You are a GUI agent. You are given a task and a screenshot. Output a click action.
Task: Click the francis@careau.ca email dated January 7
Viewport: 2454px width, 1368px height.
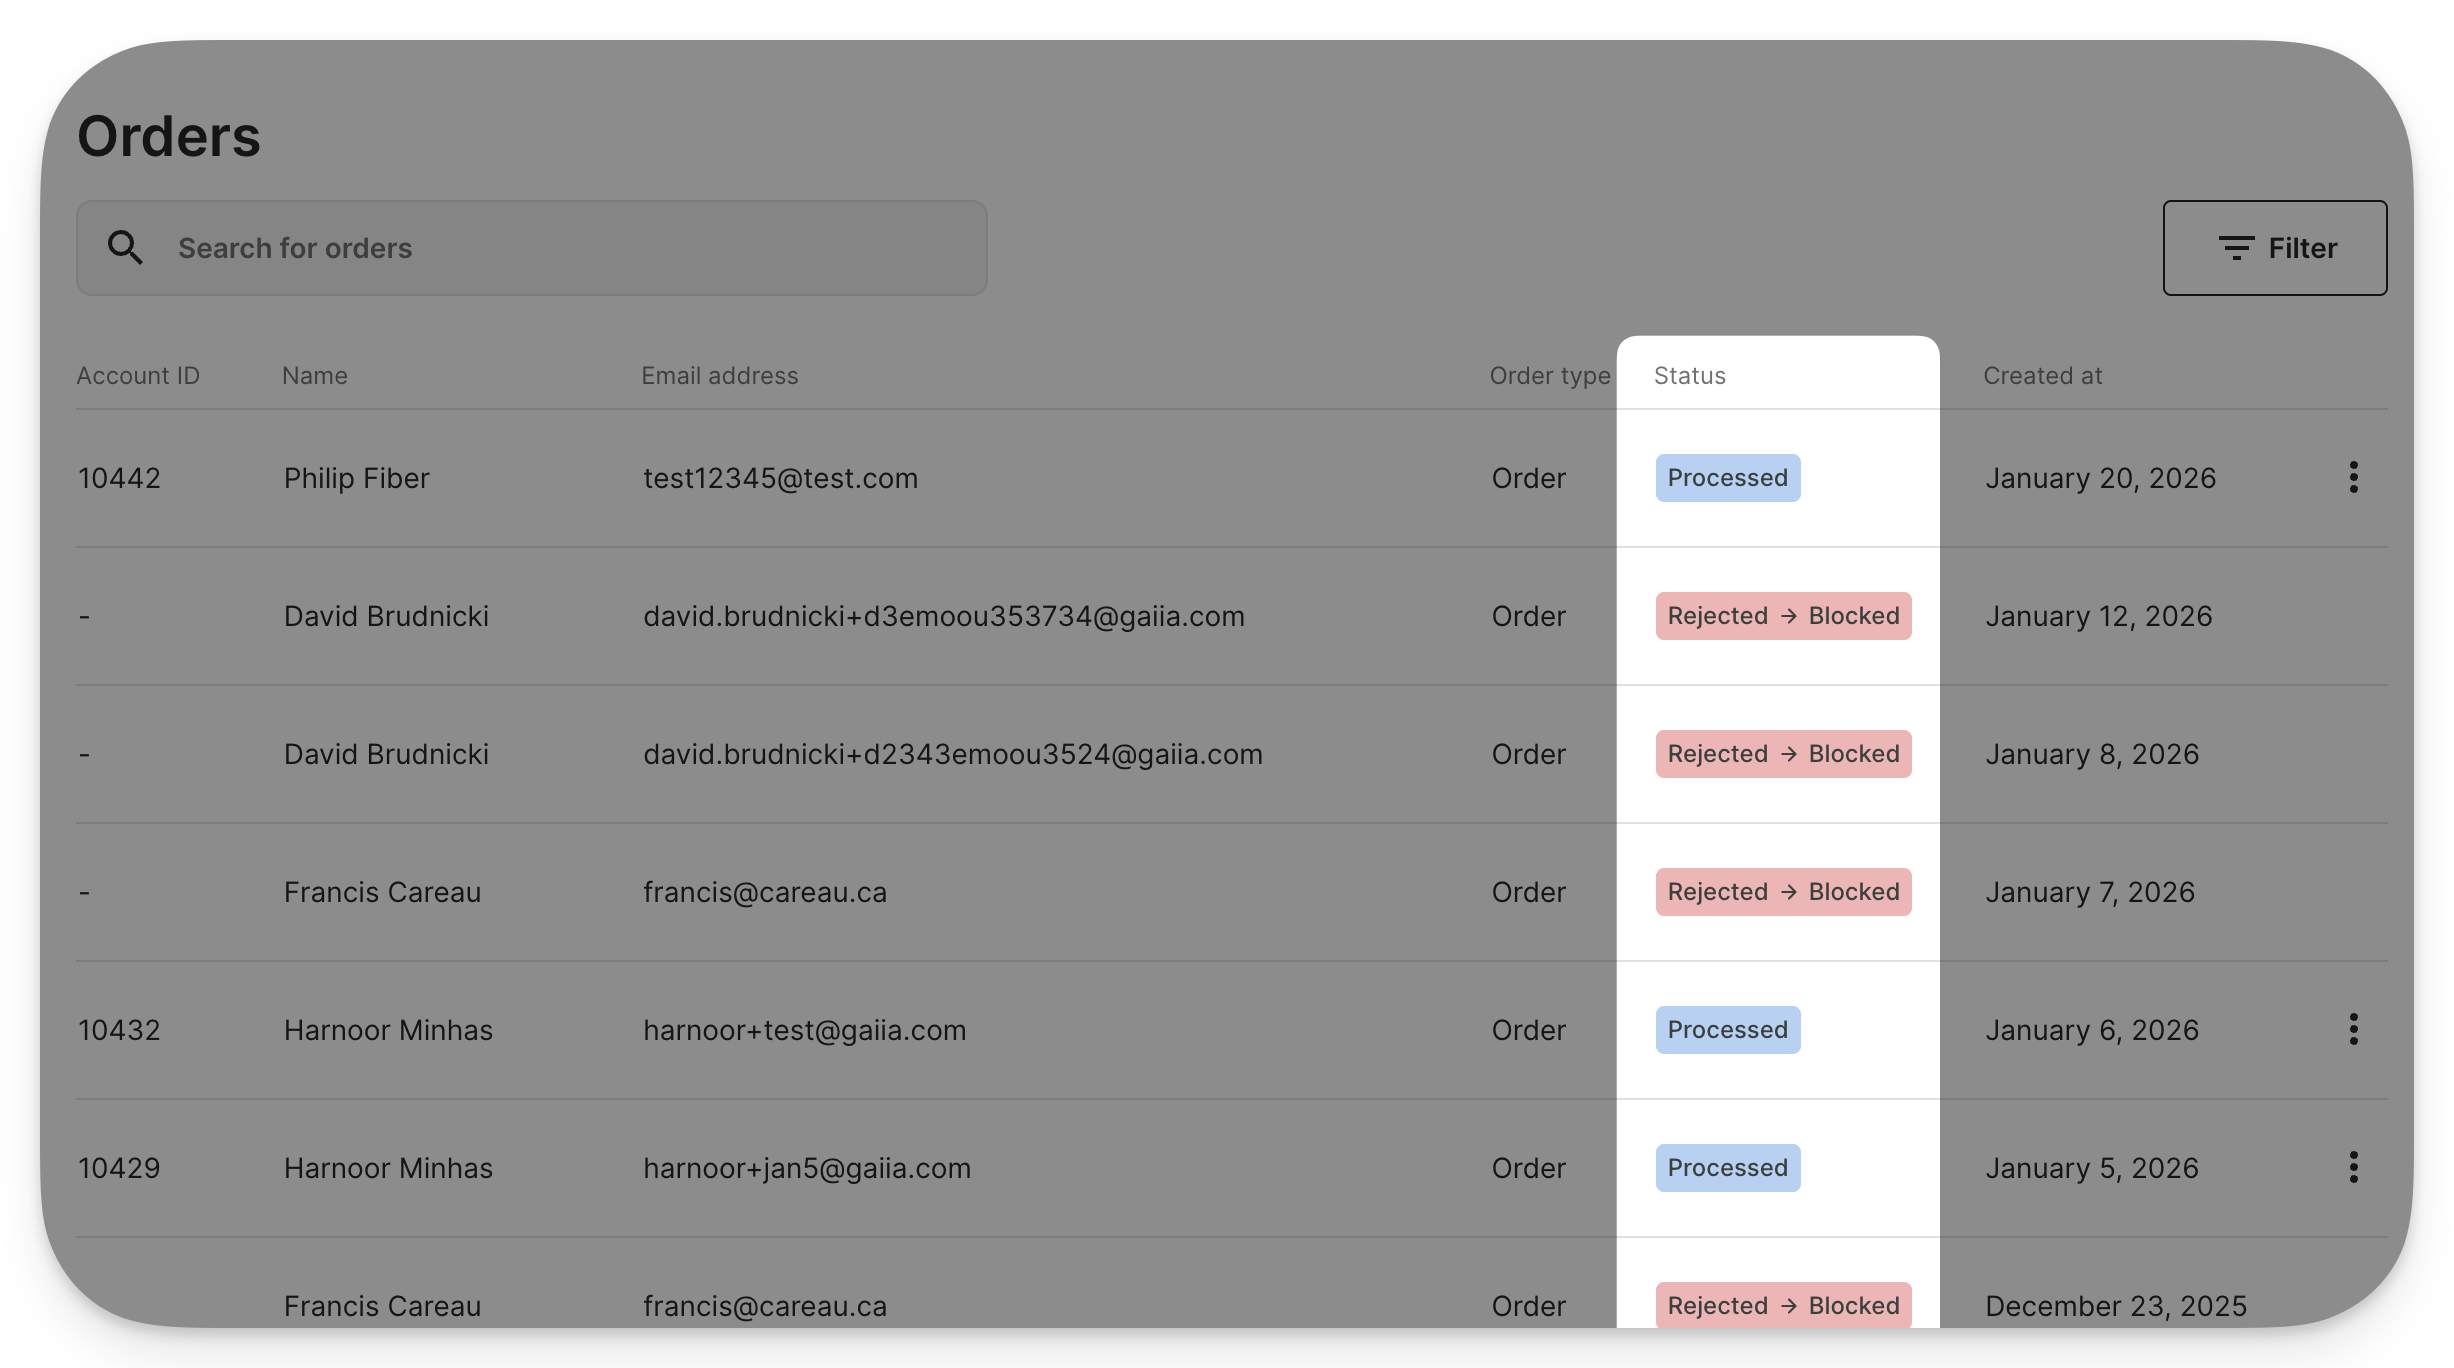[764, 892]
